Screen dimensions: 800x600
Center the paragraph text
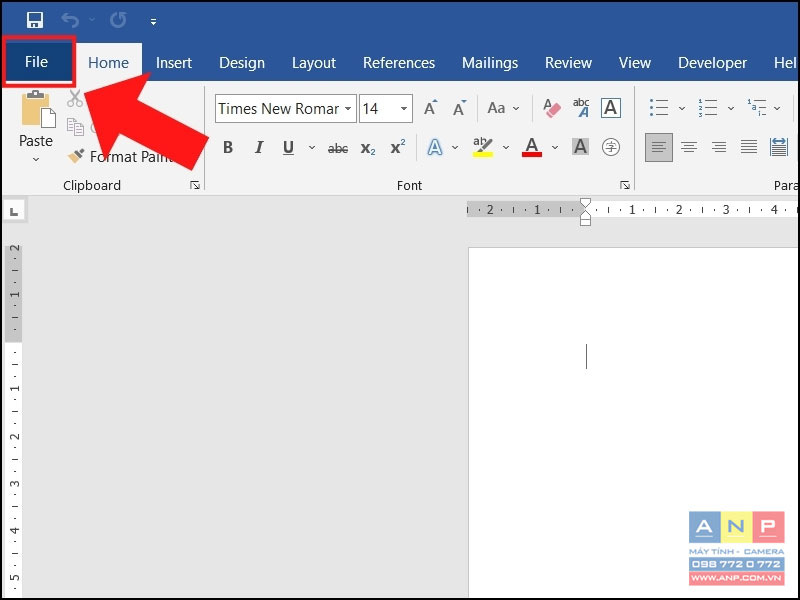pos(689,147)
